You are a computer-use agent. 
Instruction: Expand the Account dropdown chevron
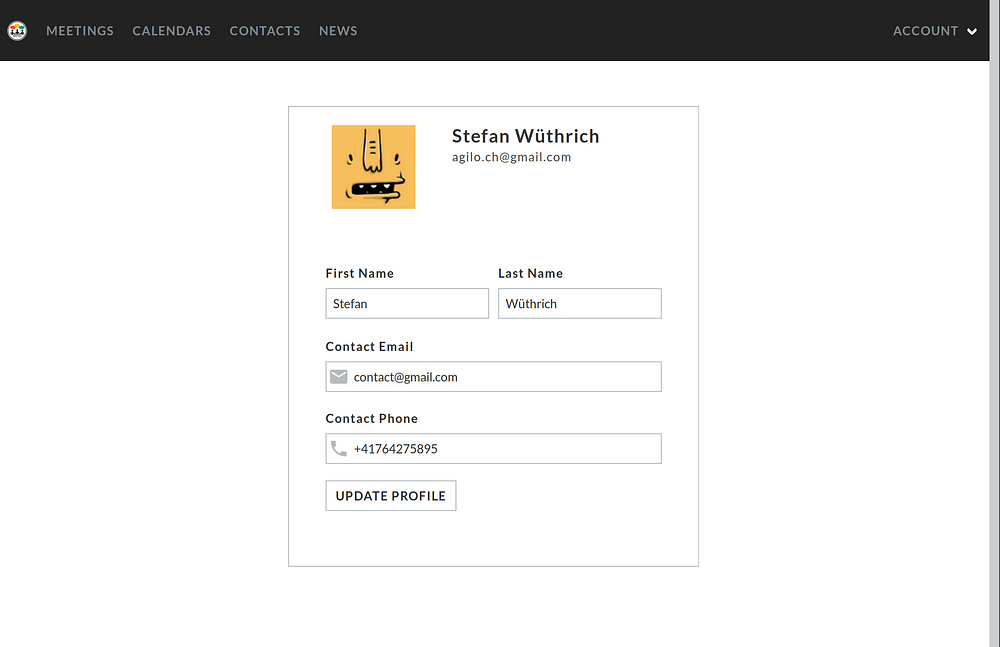(x=972, y=31)
